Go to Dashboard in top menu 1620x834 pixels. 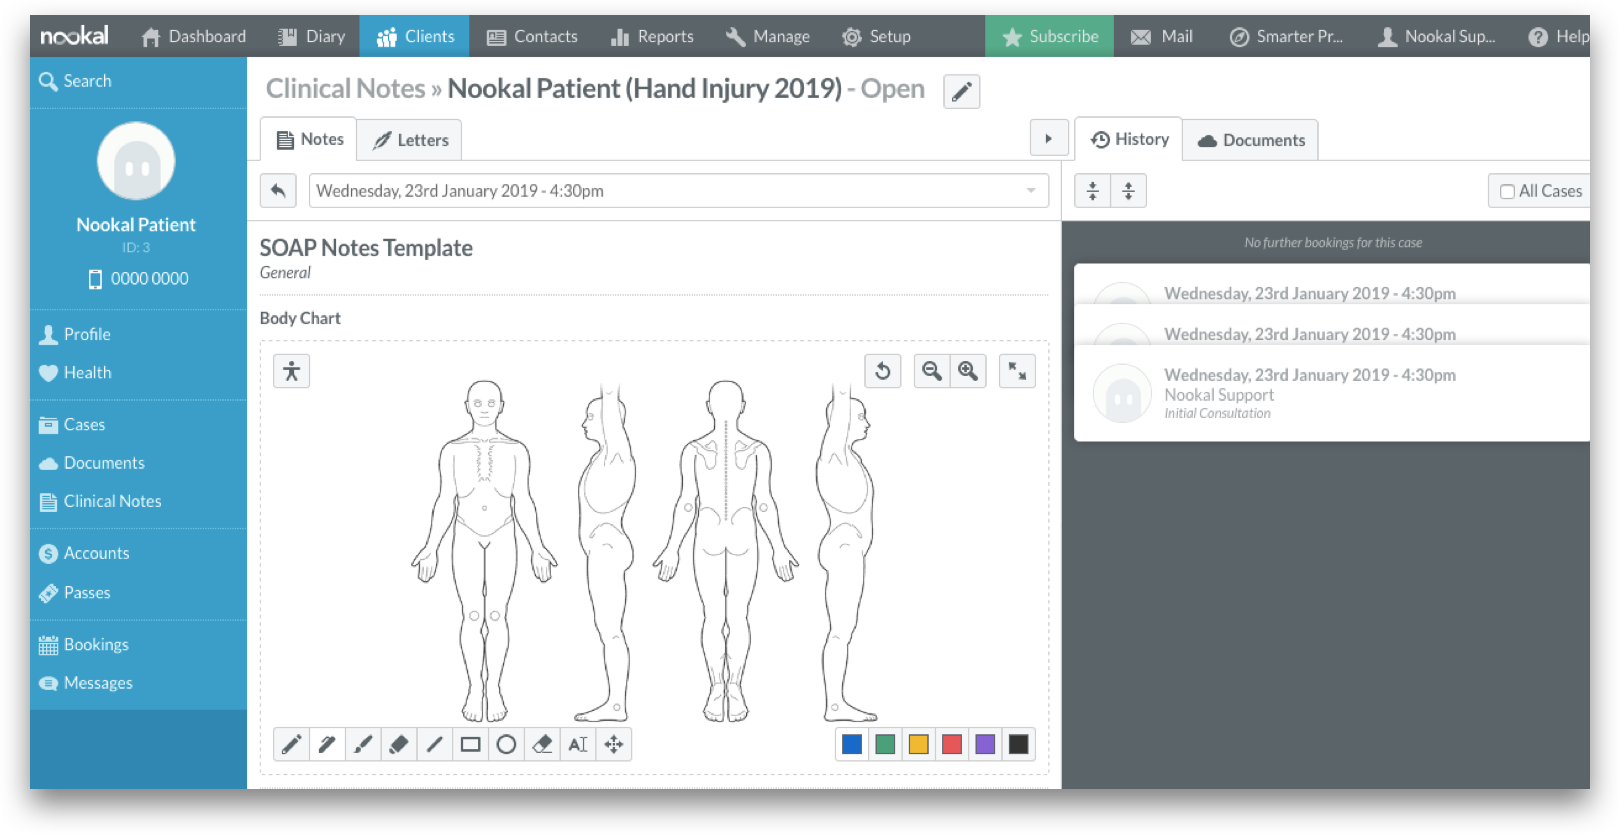pos(193,36)
